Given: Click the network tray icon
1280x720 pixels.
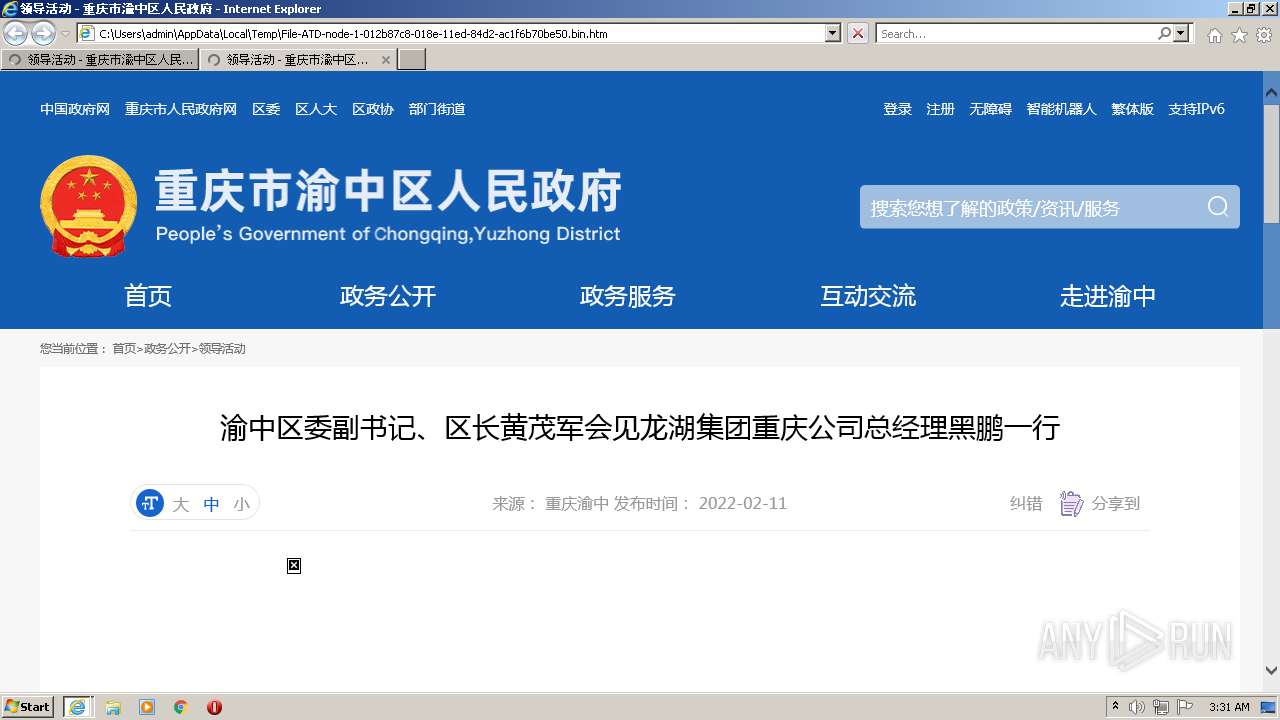Looking at the screenshot, I should [1161, 707].
